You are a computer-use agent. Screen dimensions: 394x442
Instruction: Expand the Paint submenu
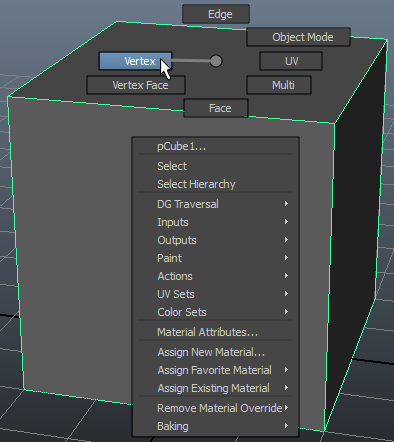[x=215, y=258]
